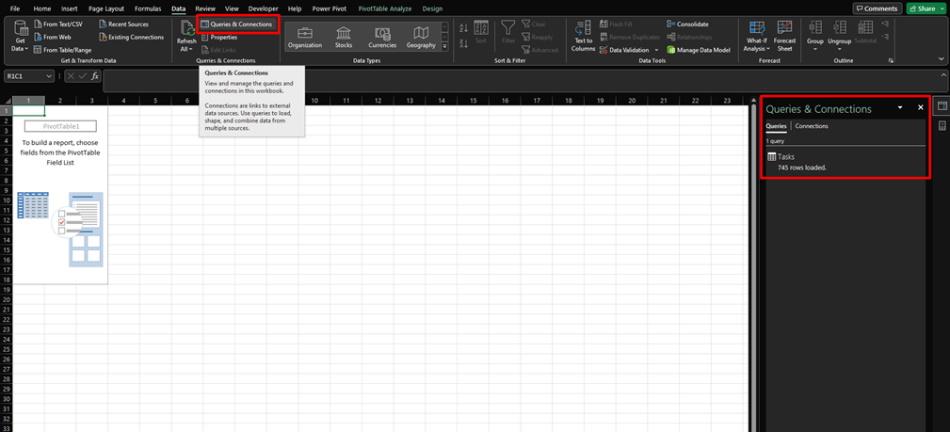Switch to the Review tab
Viewport: 950px width, 432px height.
[x=205, y=8]
